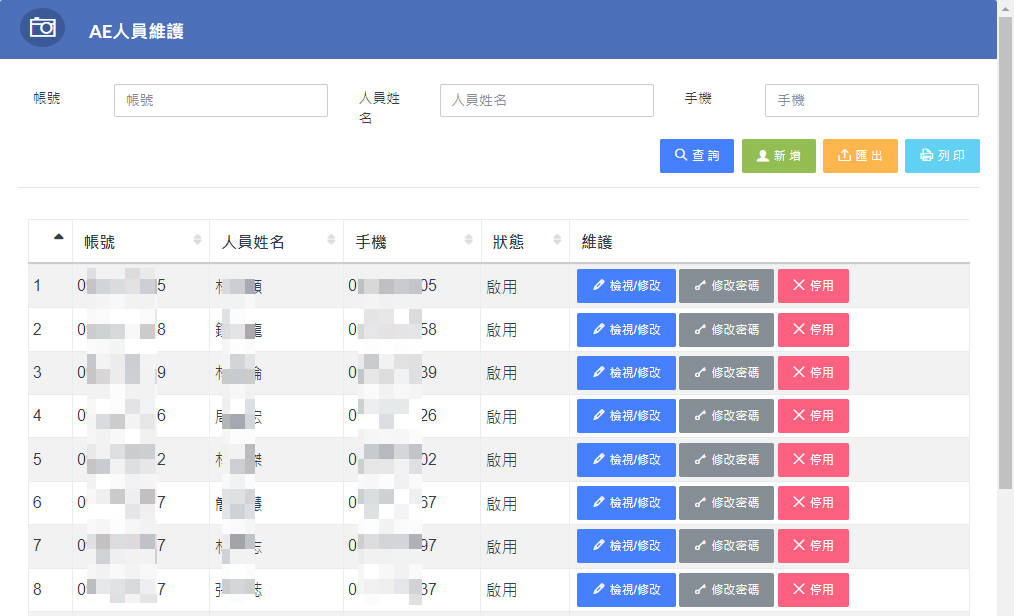Click 修改密碼 for row 6
Image resolution: width=1014 pixels, height=616 pixels.
pos(726,503)
